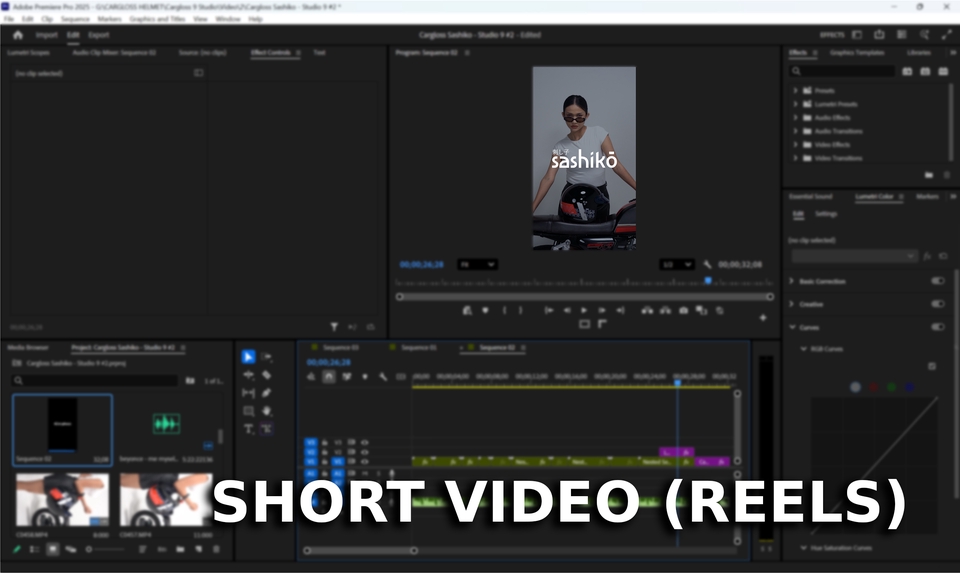Expand the Video Effects folder

[x=796, y=145]
